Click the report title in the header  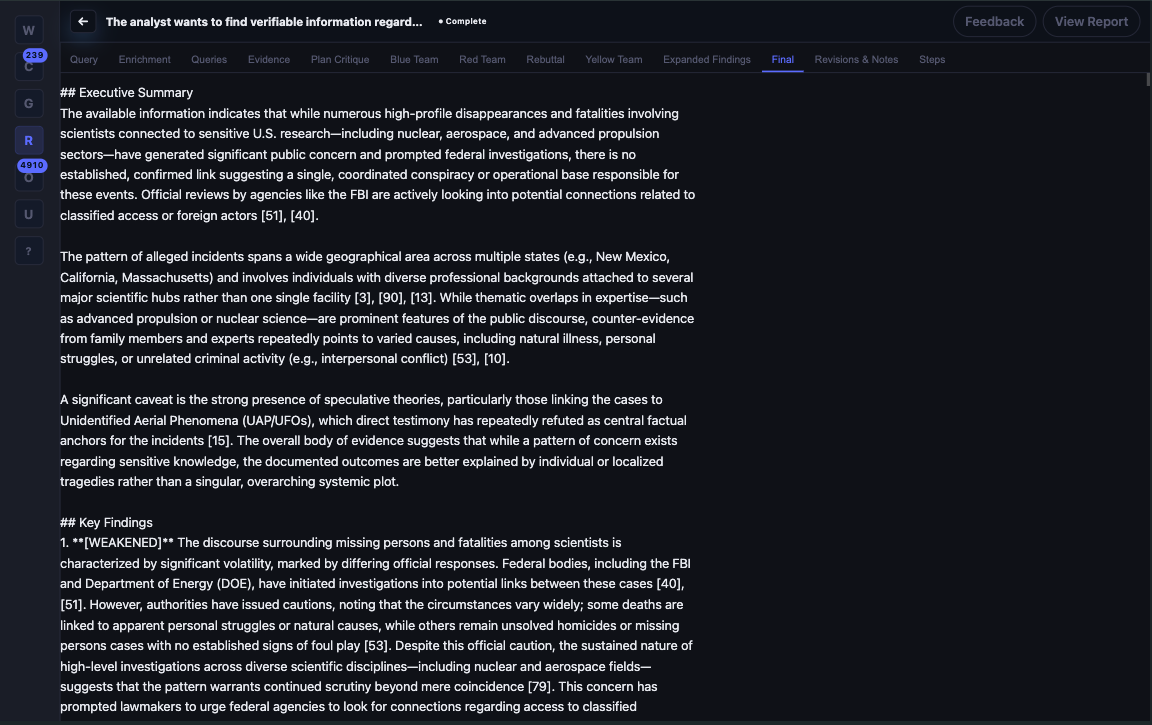coord(264,21)
